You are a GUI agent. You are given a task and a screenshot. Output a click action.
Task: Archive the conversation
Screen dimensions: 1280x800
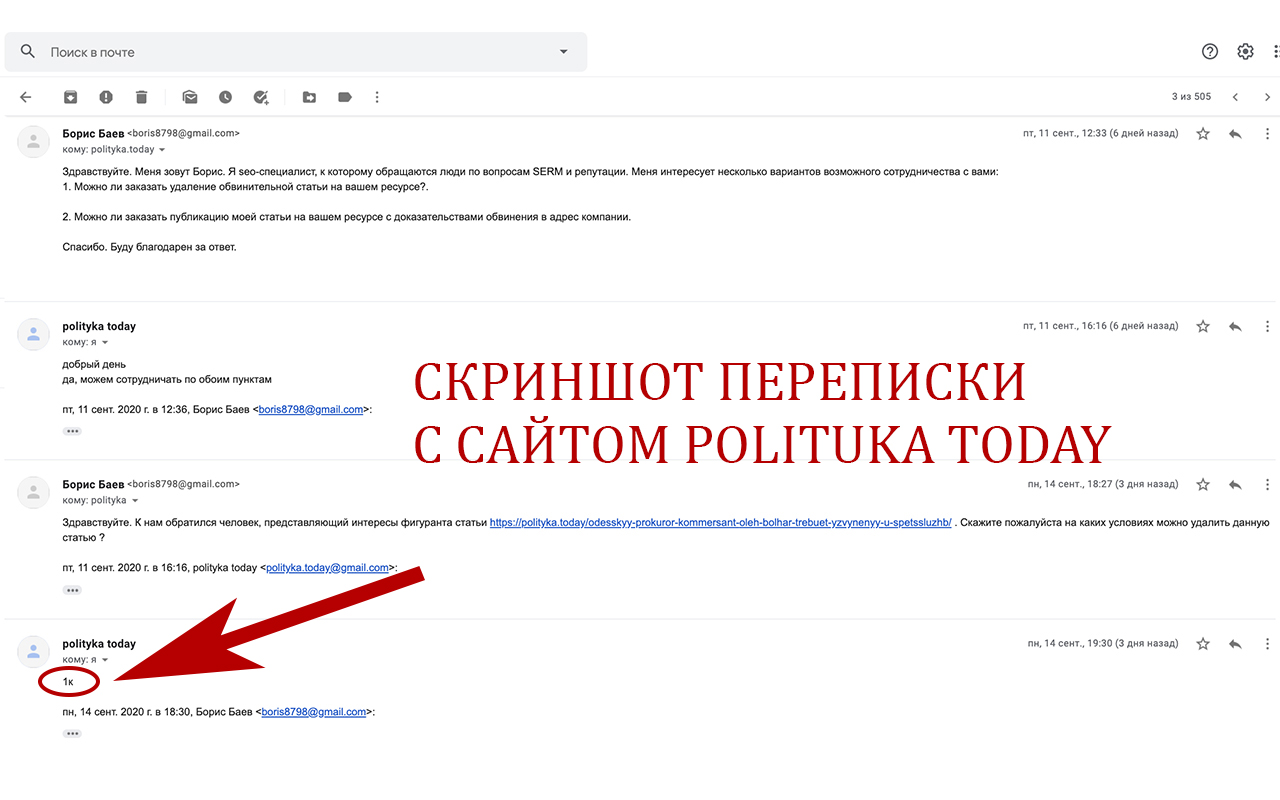[x=70, y=97]
